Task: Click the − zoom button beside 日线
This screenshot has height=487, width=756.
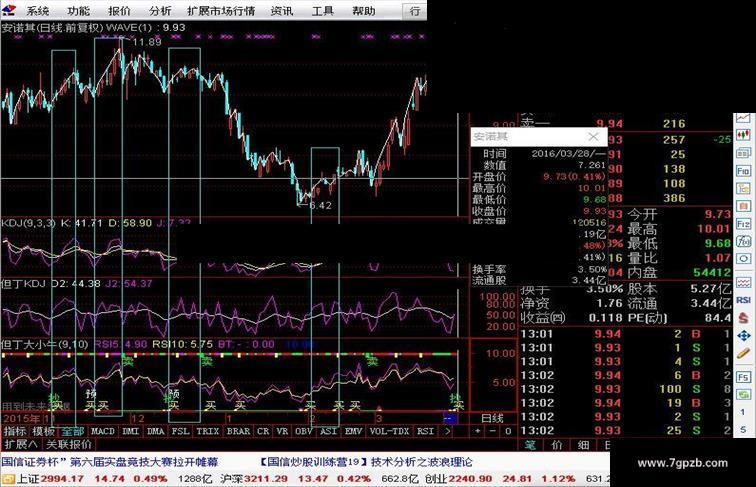Action: click(x=492, y=431)
